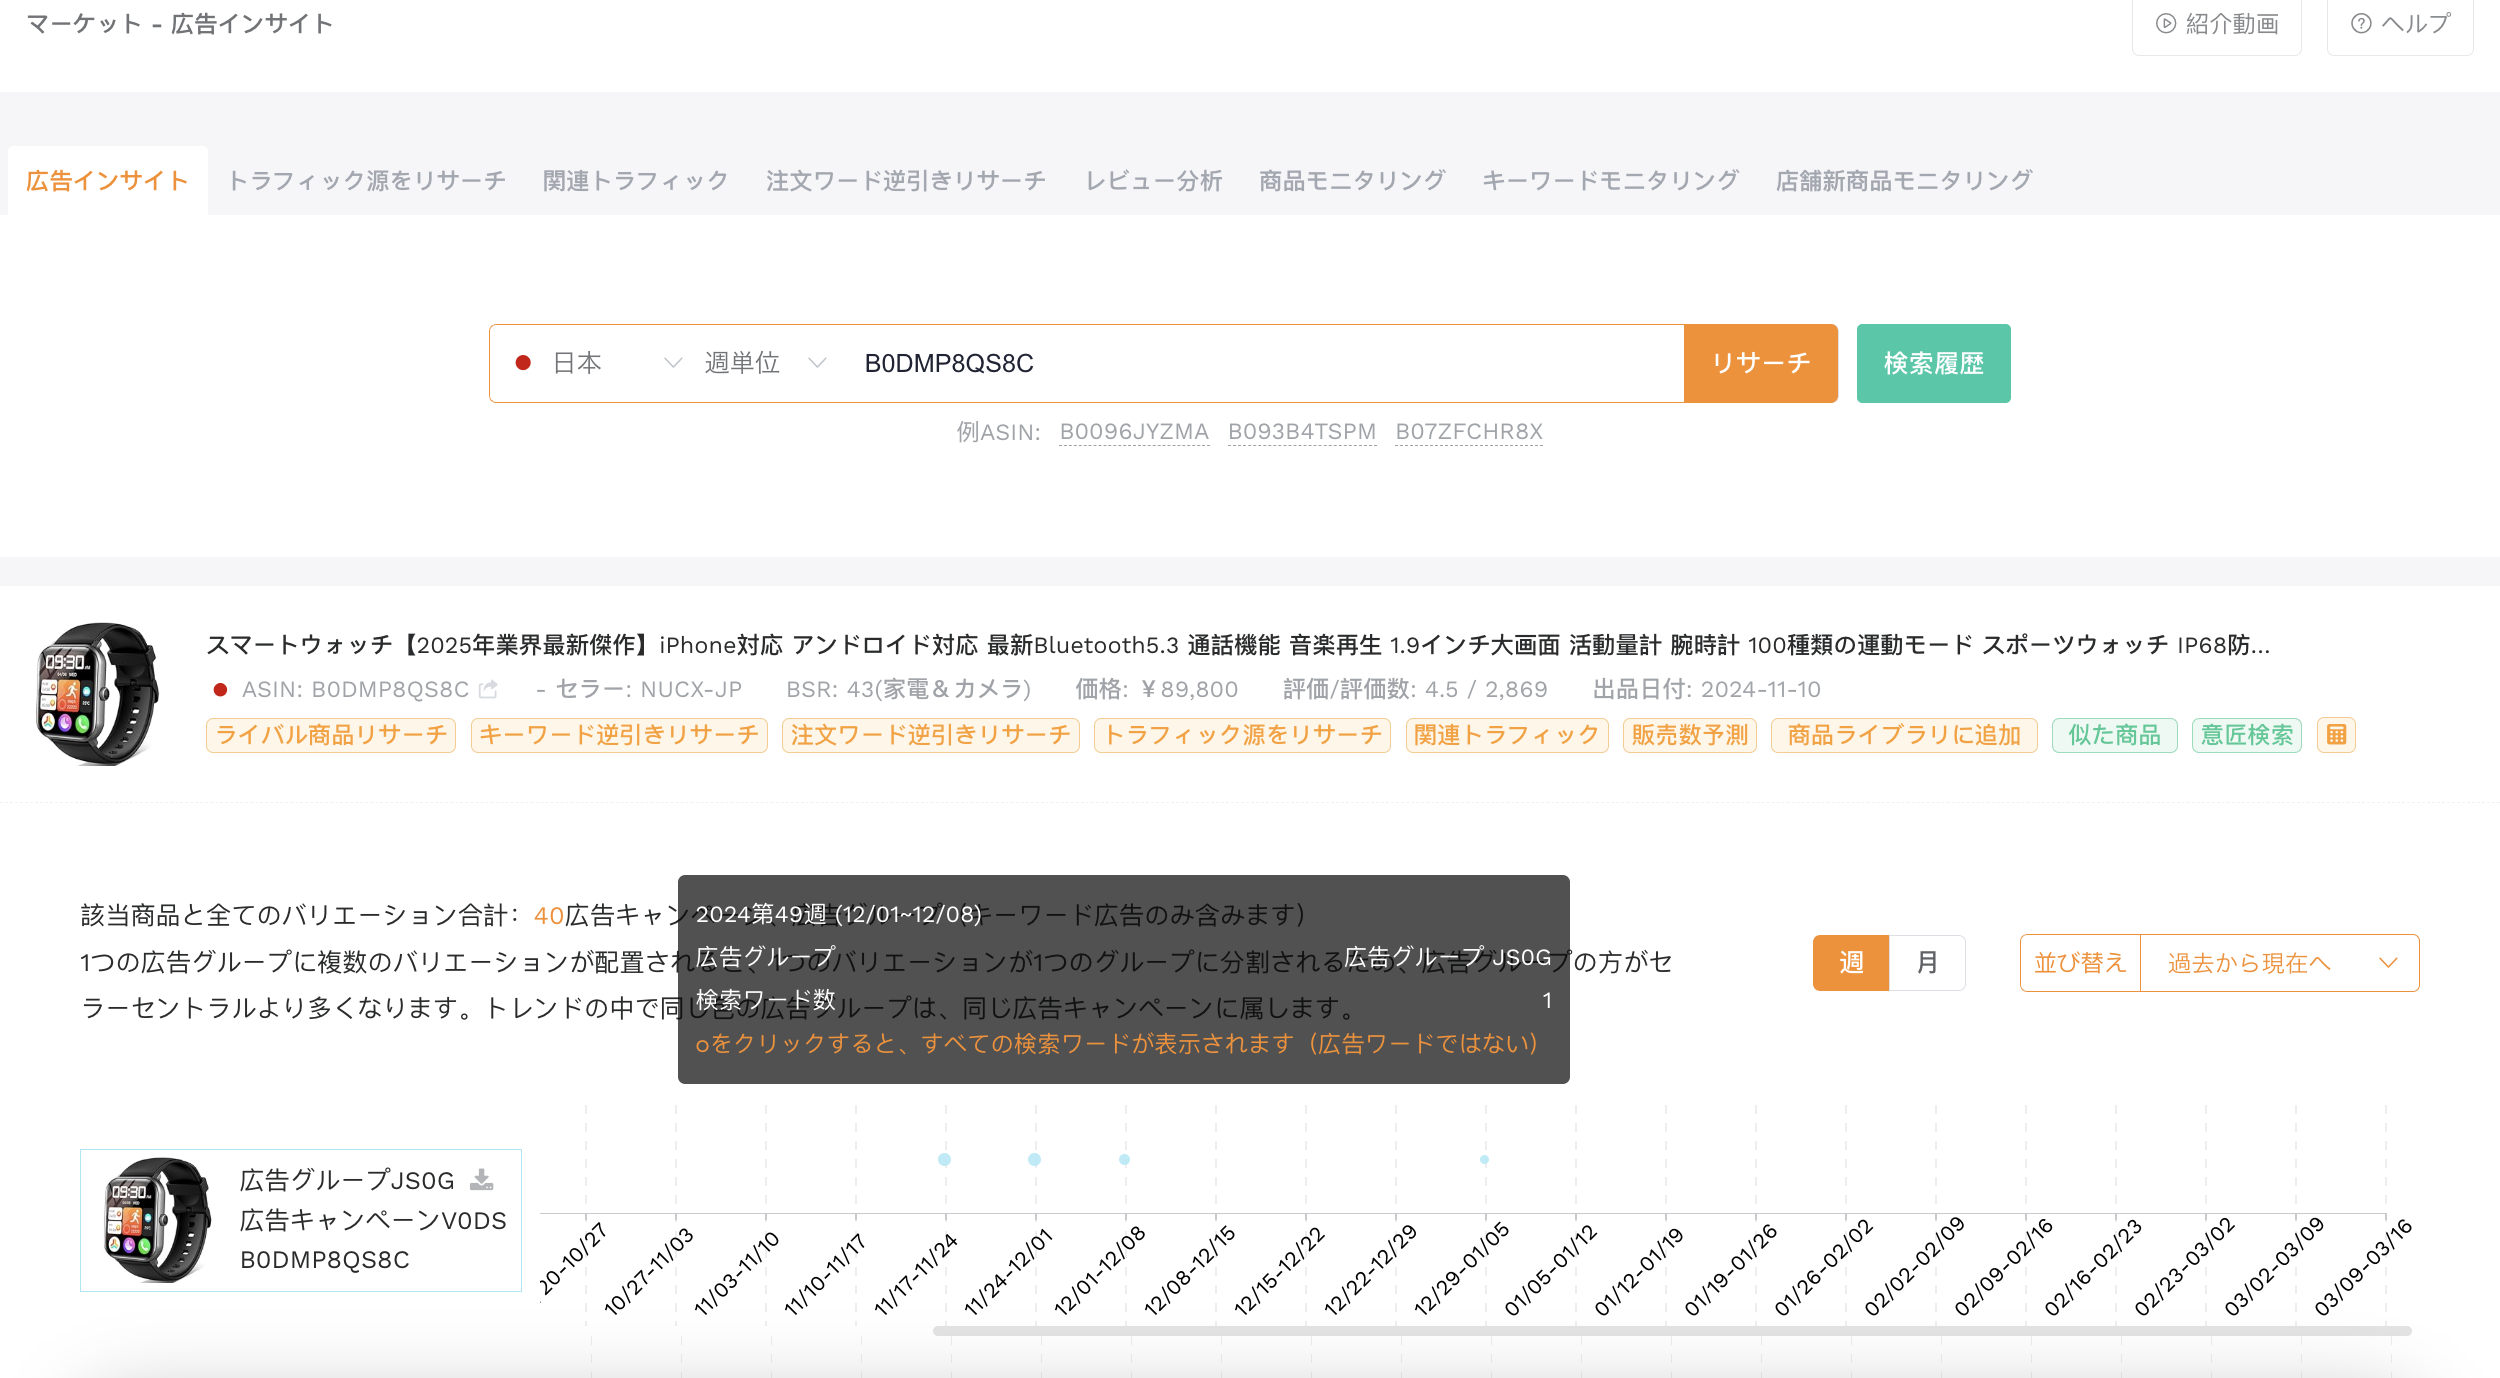Click キーワード逆引きリサーチ tag
The image size is (2500, 1378).
pos(619,735)
